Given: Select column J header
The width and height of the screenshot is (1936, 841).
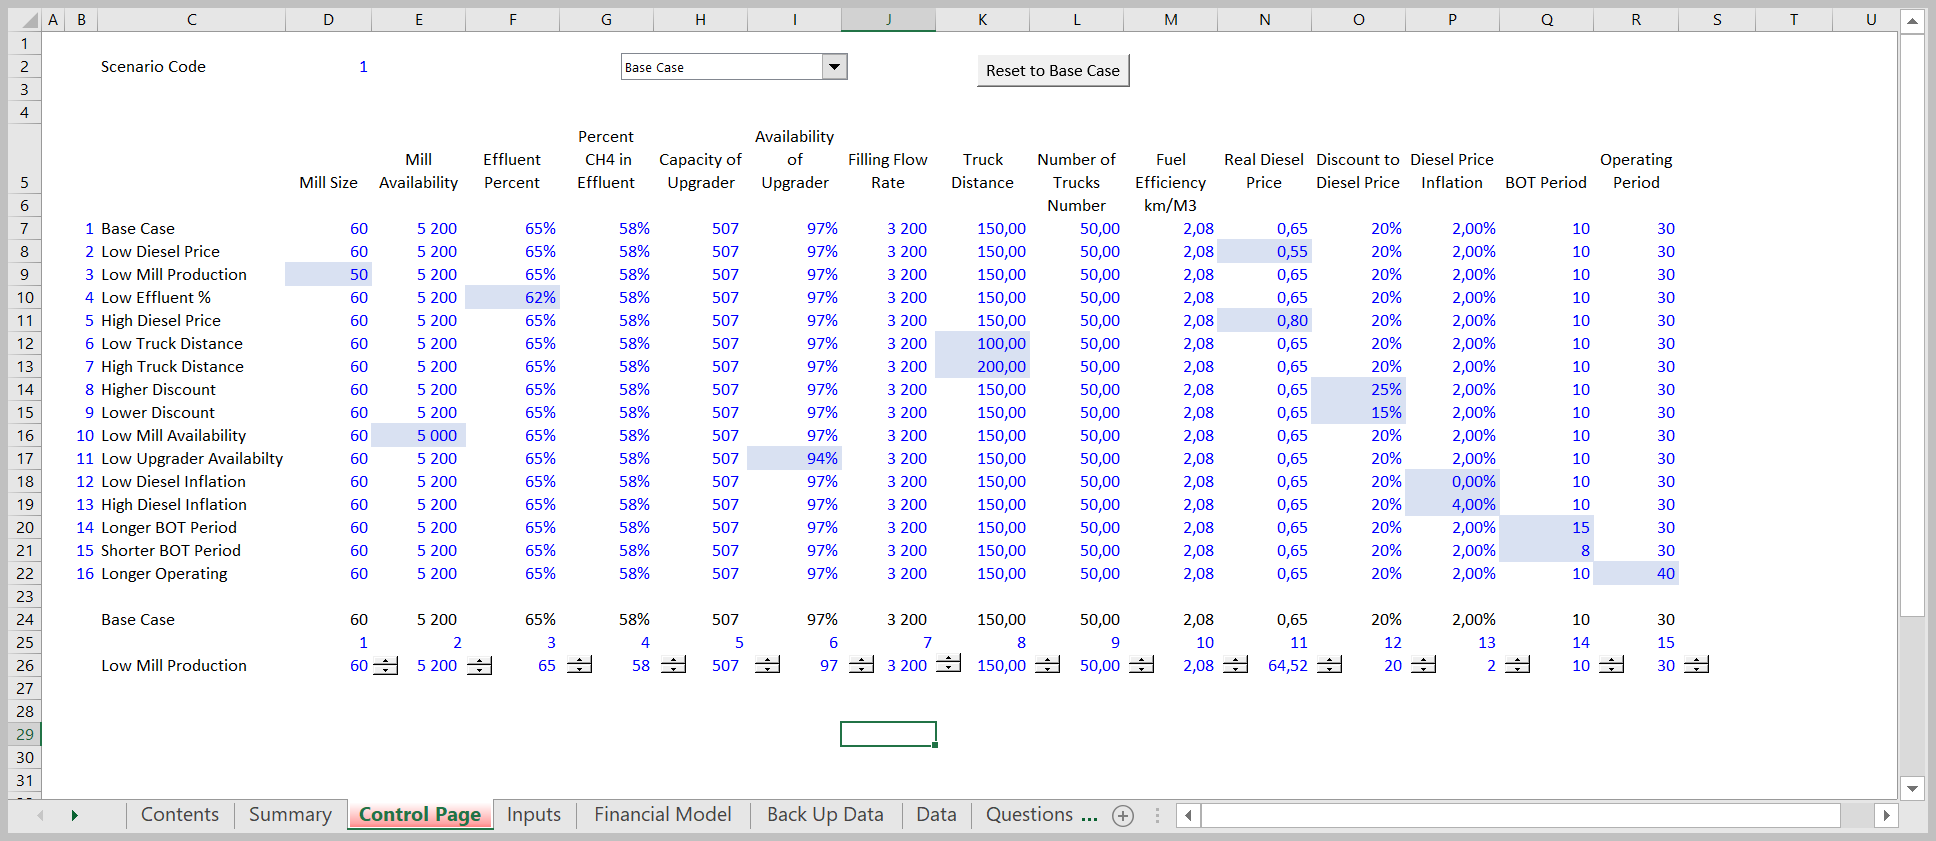Looking at the screenshot, I should tap(888, 20).
